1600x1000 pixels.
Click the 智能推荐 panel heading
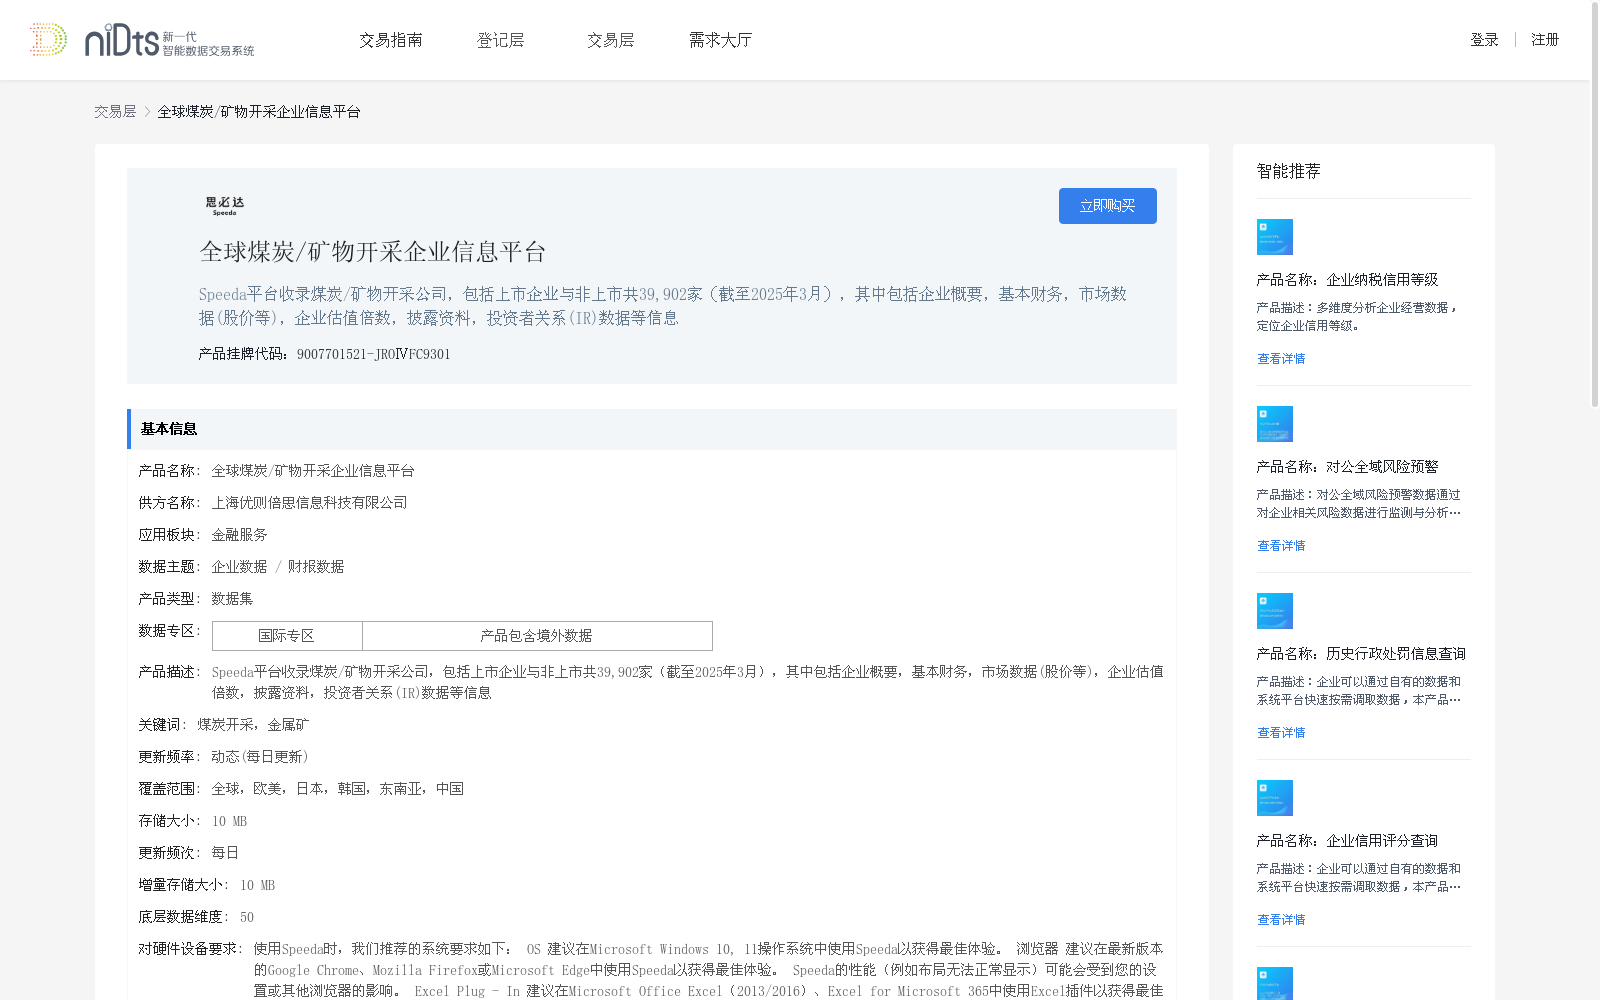click(1289, 172)
